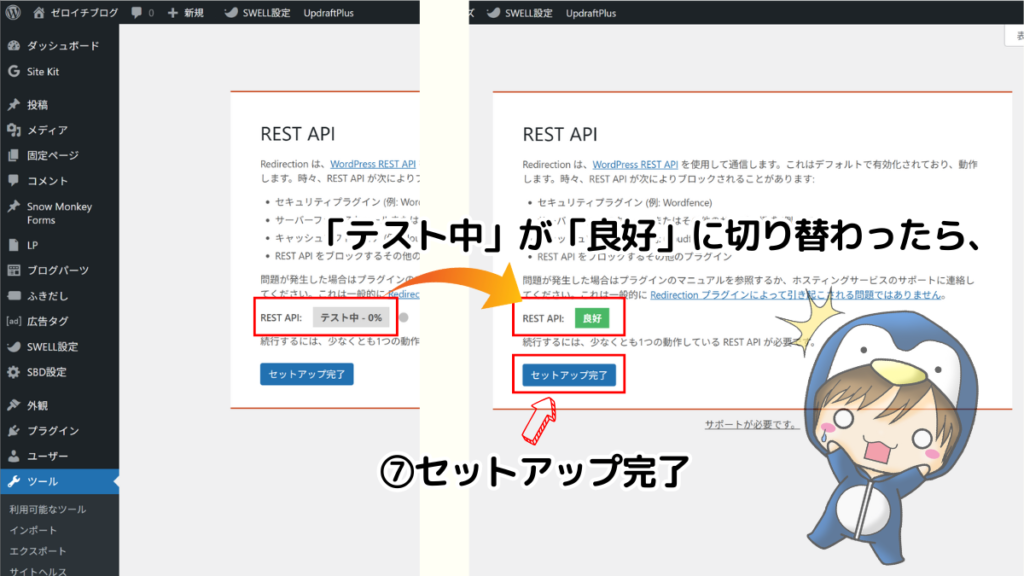The height and width of the screenshot is (576, 1024).
Task: Select the プラグイン menu label
Action: [53, 430]
